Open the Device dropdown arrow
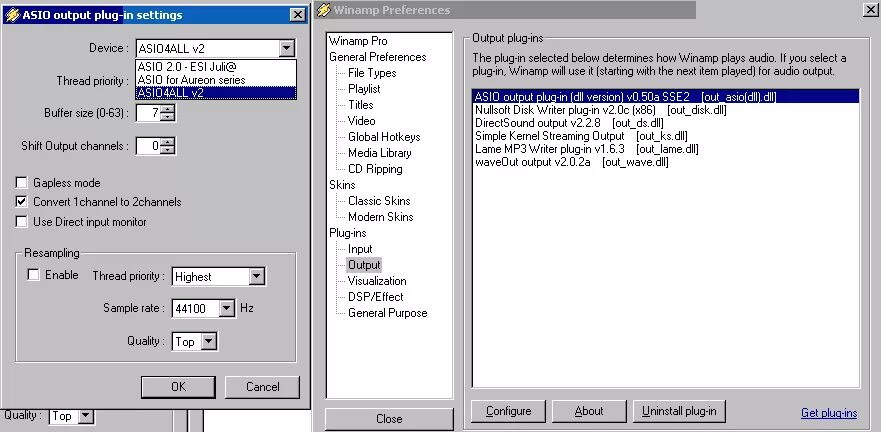The width and height of the screenshot is (881, 432). [287, 49]
